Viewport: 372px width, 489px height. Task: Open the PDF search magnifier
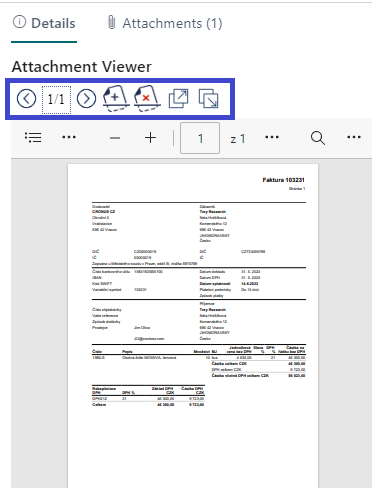(x=318, y=138)
